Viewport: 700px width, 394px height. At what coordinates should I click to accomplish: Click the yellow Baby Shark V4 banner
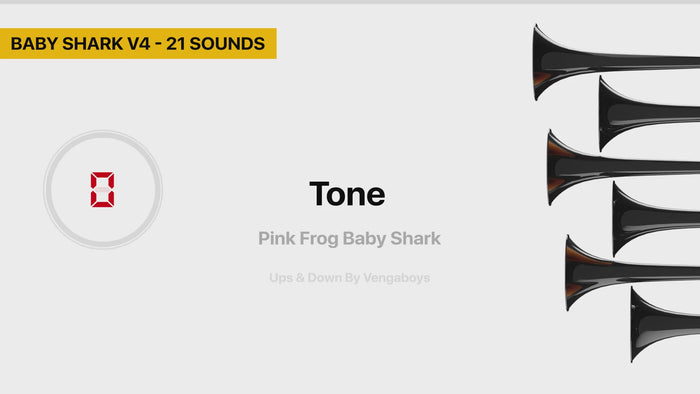coord(138,43)
